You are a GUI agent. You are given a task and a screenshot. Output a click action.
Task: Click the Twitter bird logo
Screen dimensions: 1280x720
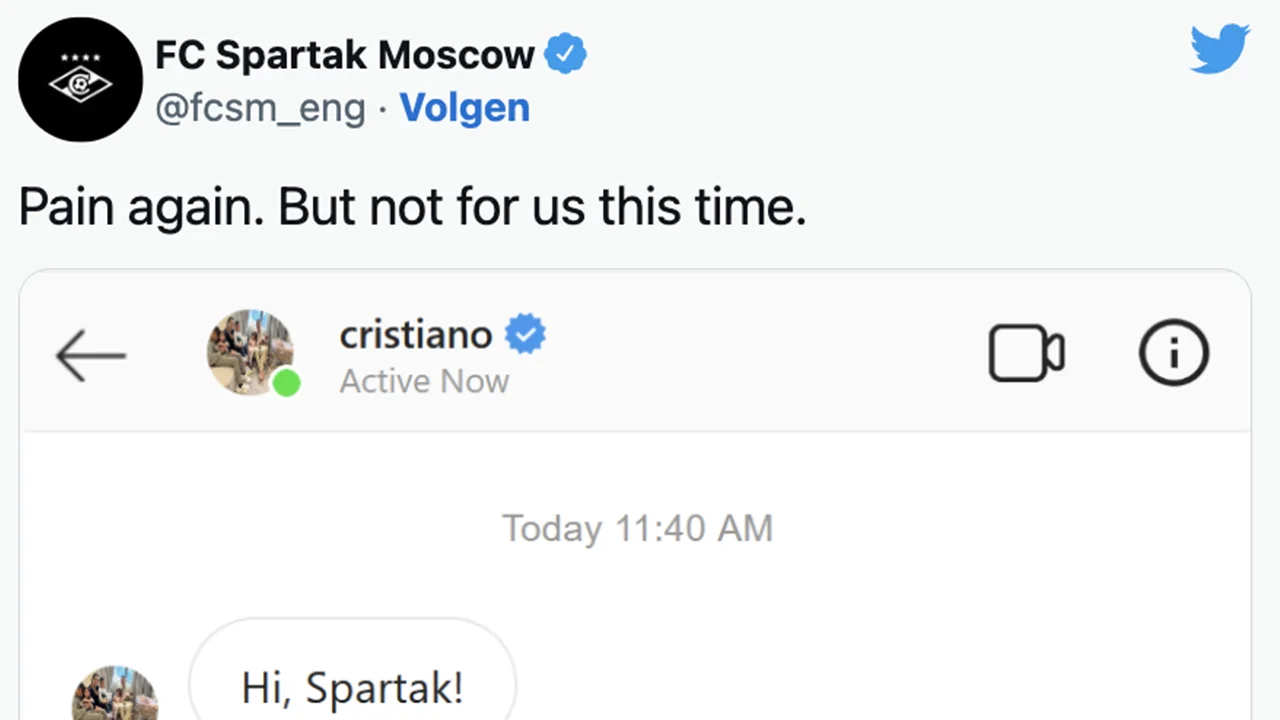click(x=1220, y=46)
